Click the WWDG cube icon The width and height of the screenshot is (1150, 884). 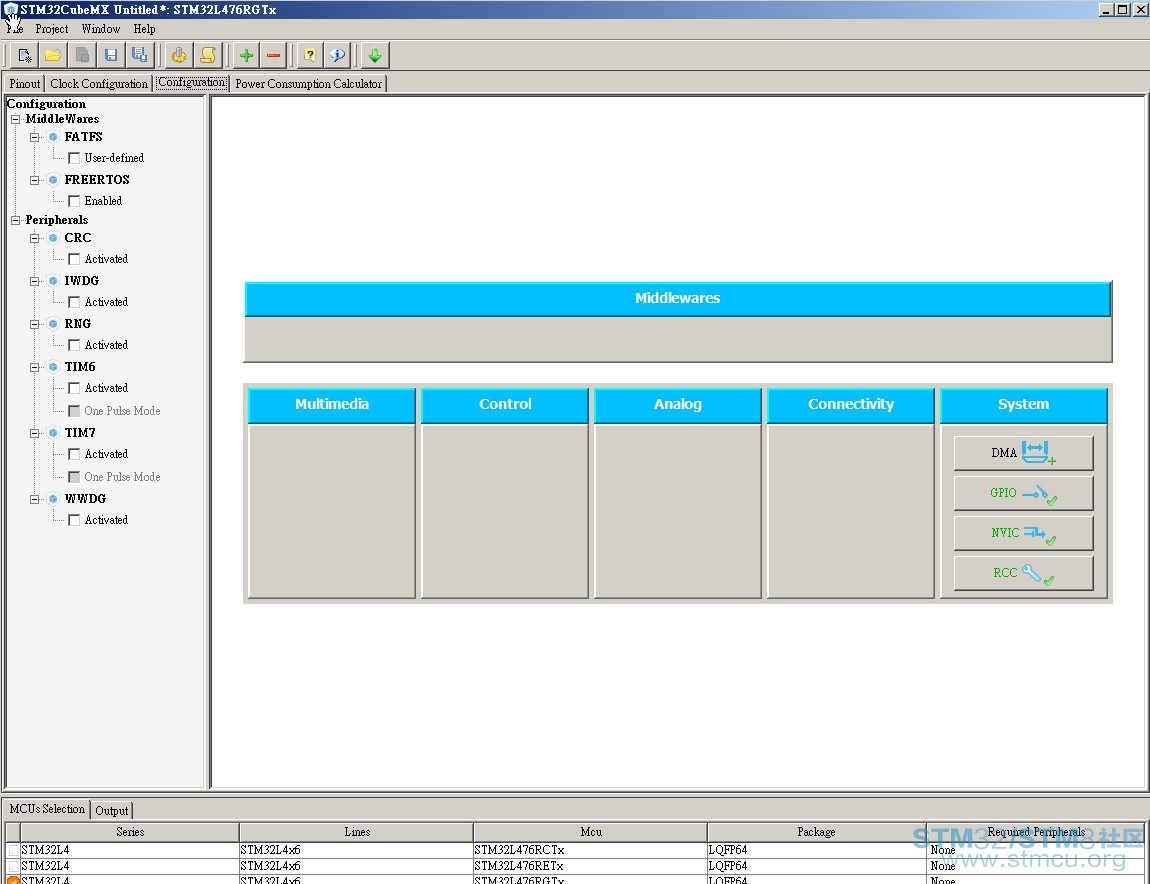click(53, 499)
